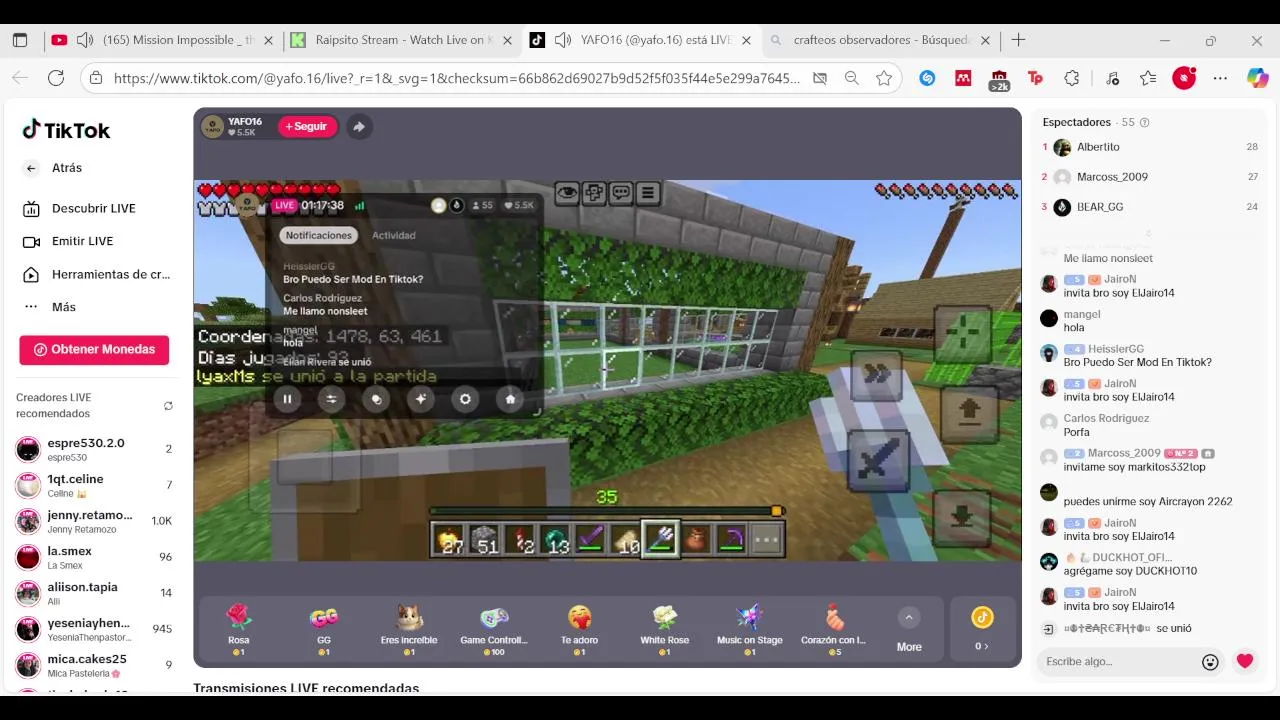
Task: Open the YAFO16 profile avatar
Action: (212, 127)
